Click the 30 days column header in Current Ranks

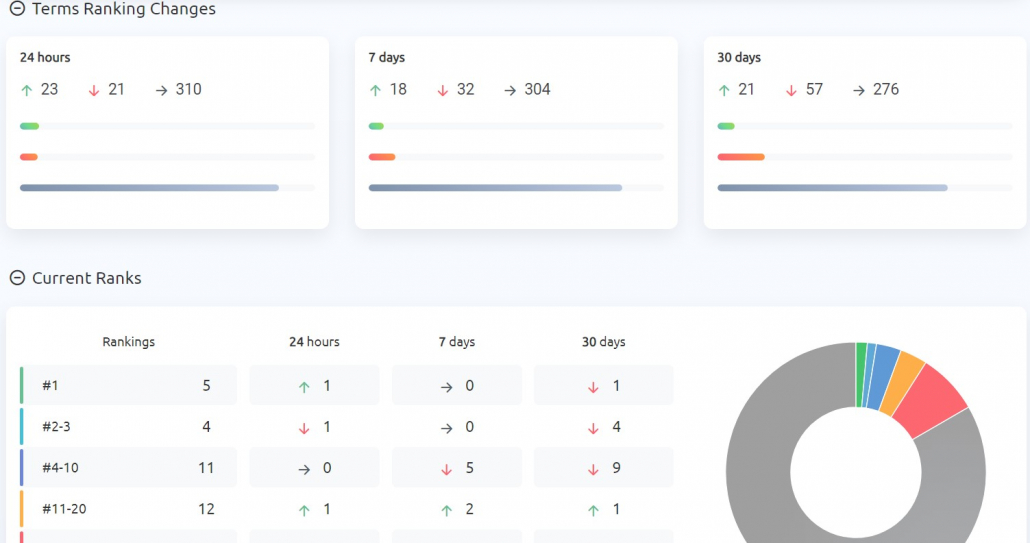(x=603, y=341)
